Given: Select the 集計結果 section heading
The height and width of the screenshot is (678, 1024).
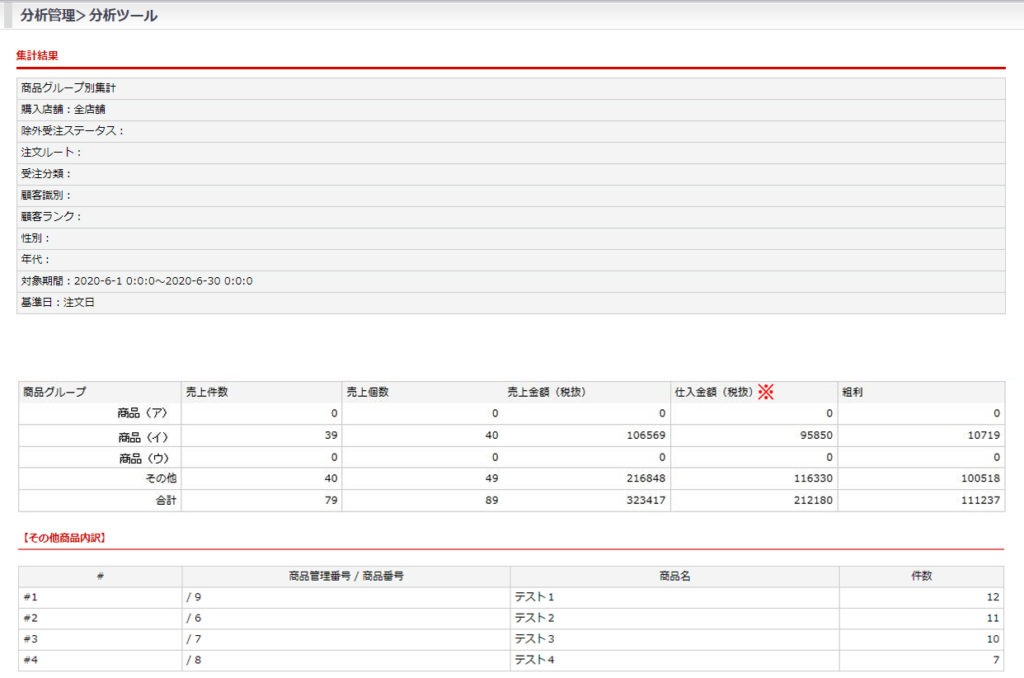Looking at the screenshot, I should 37,56.
